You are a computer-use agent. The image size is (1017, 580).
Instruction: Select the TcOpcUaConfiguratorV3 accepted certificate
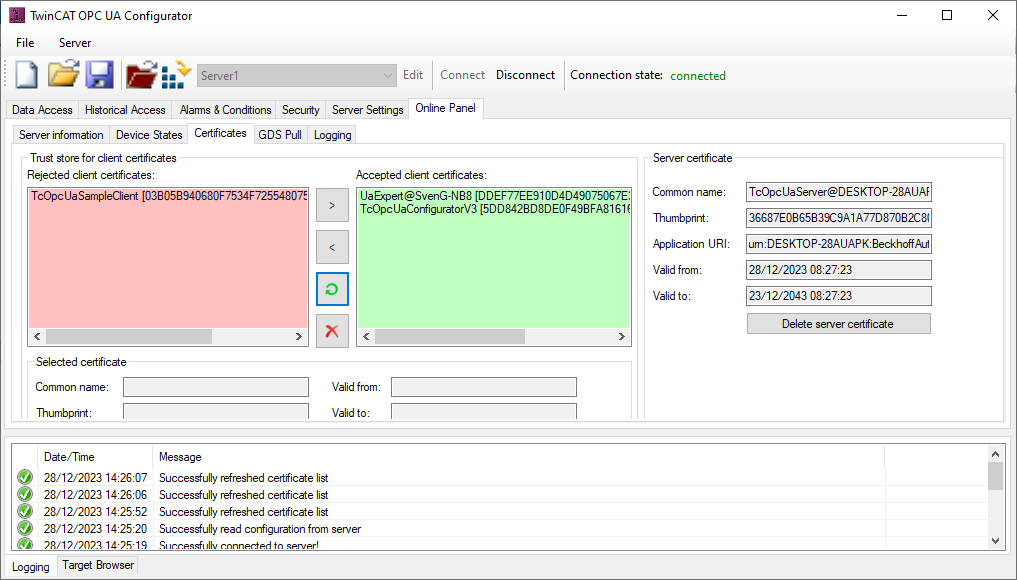494,209
